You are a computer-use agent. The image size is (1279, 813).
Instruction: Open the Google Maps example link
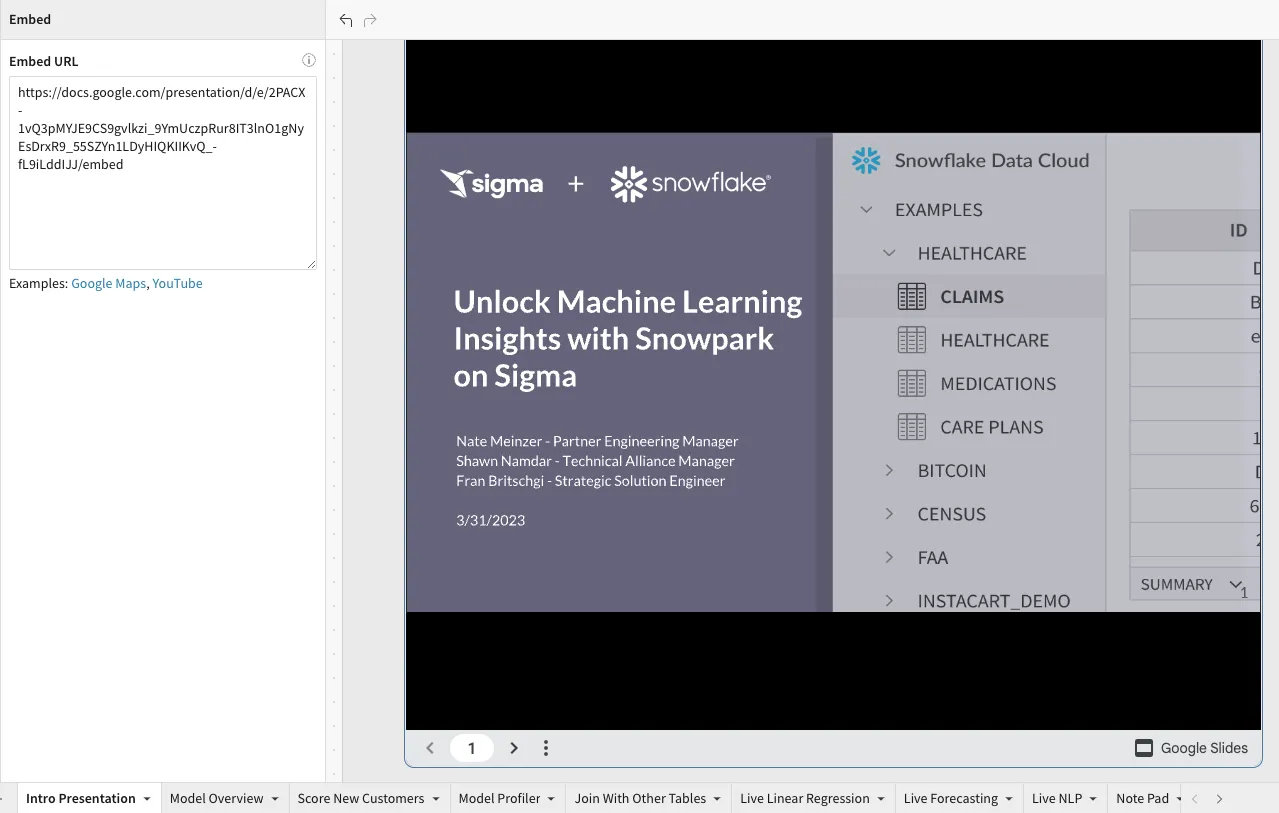coord(108,284)
